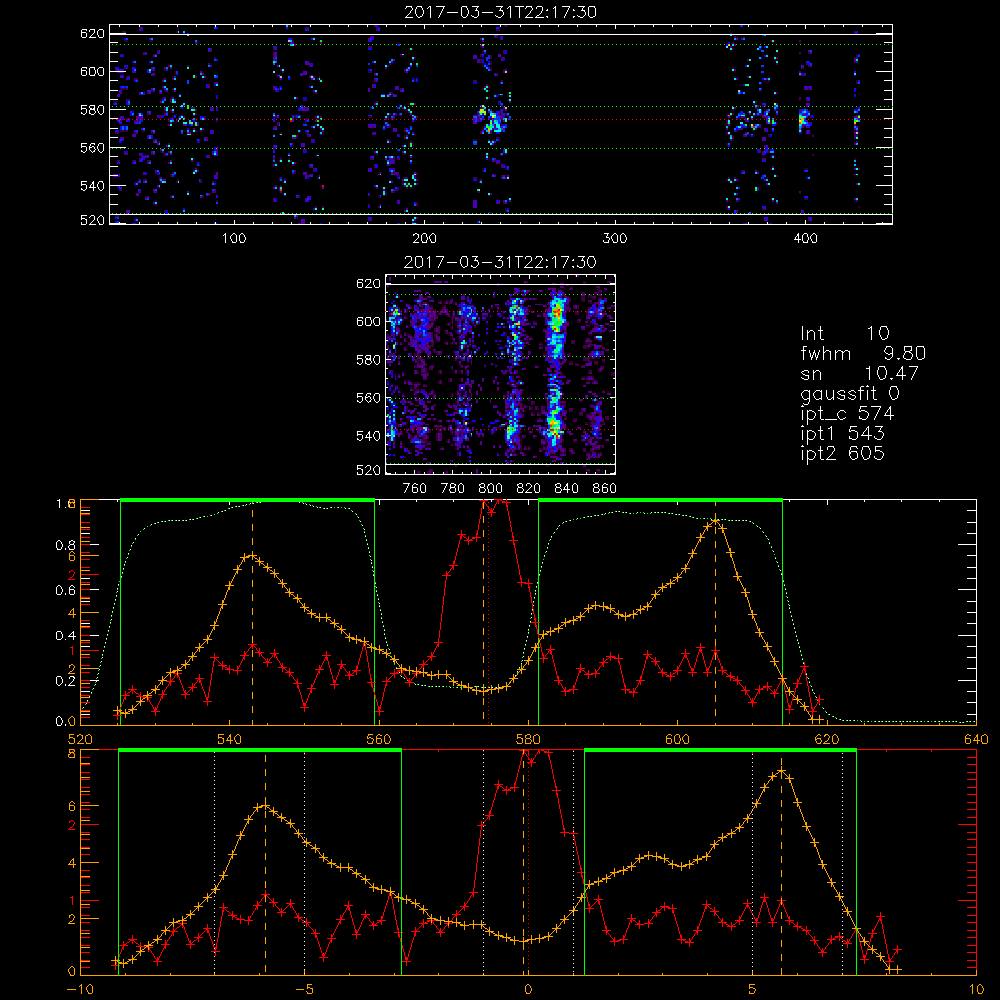Click x-axis label 860 of middle spectrogram
Viewport: 1000px width, 1000px height.
click(605, 489)
